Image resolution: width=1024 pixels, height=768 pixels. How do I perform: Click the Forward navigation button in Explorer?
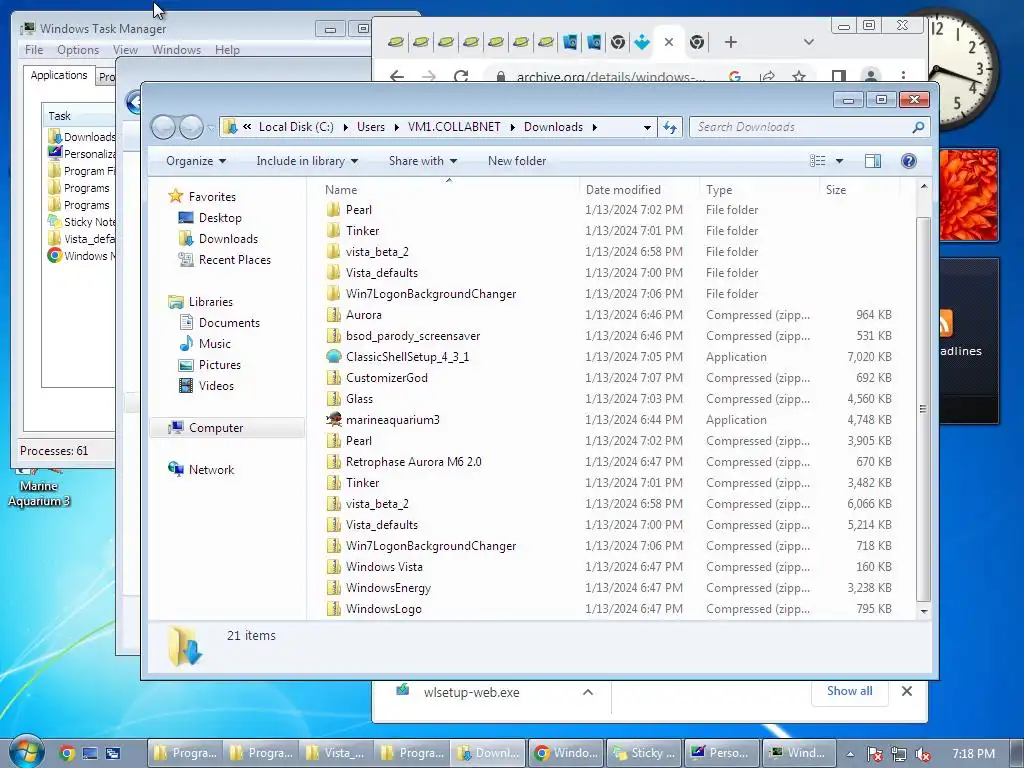click(191, 127)
